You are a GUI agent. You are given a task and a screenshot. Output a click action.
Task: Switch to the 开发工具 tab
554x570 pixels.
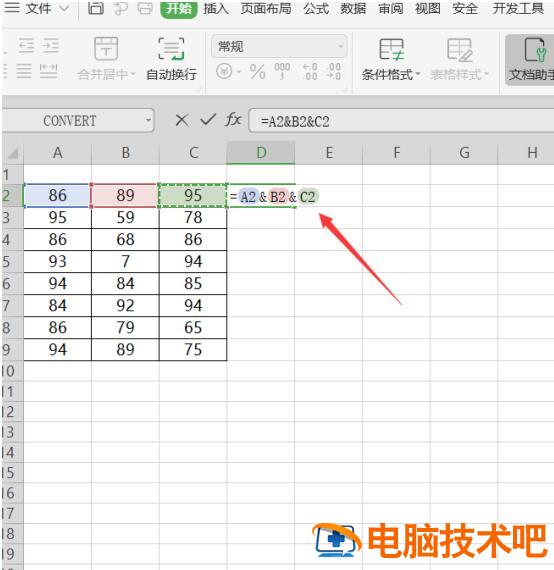click(518, 9)
